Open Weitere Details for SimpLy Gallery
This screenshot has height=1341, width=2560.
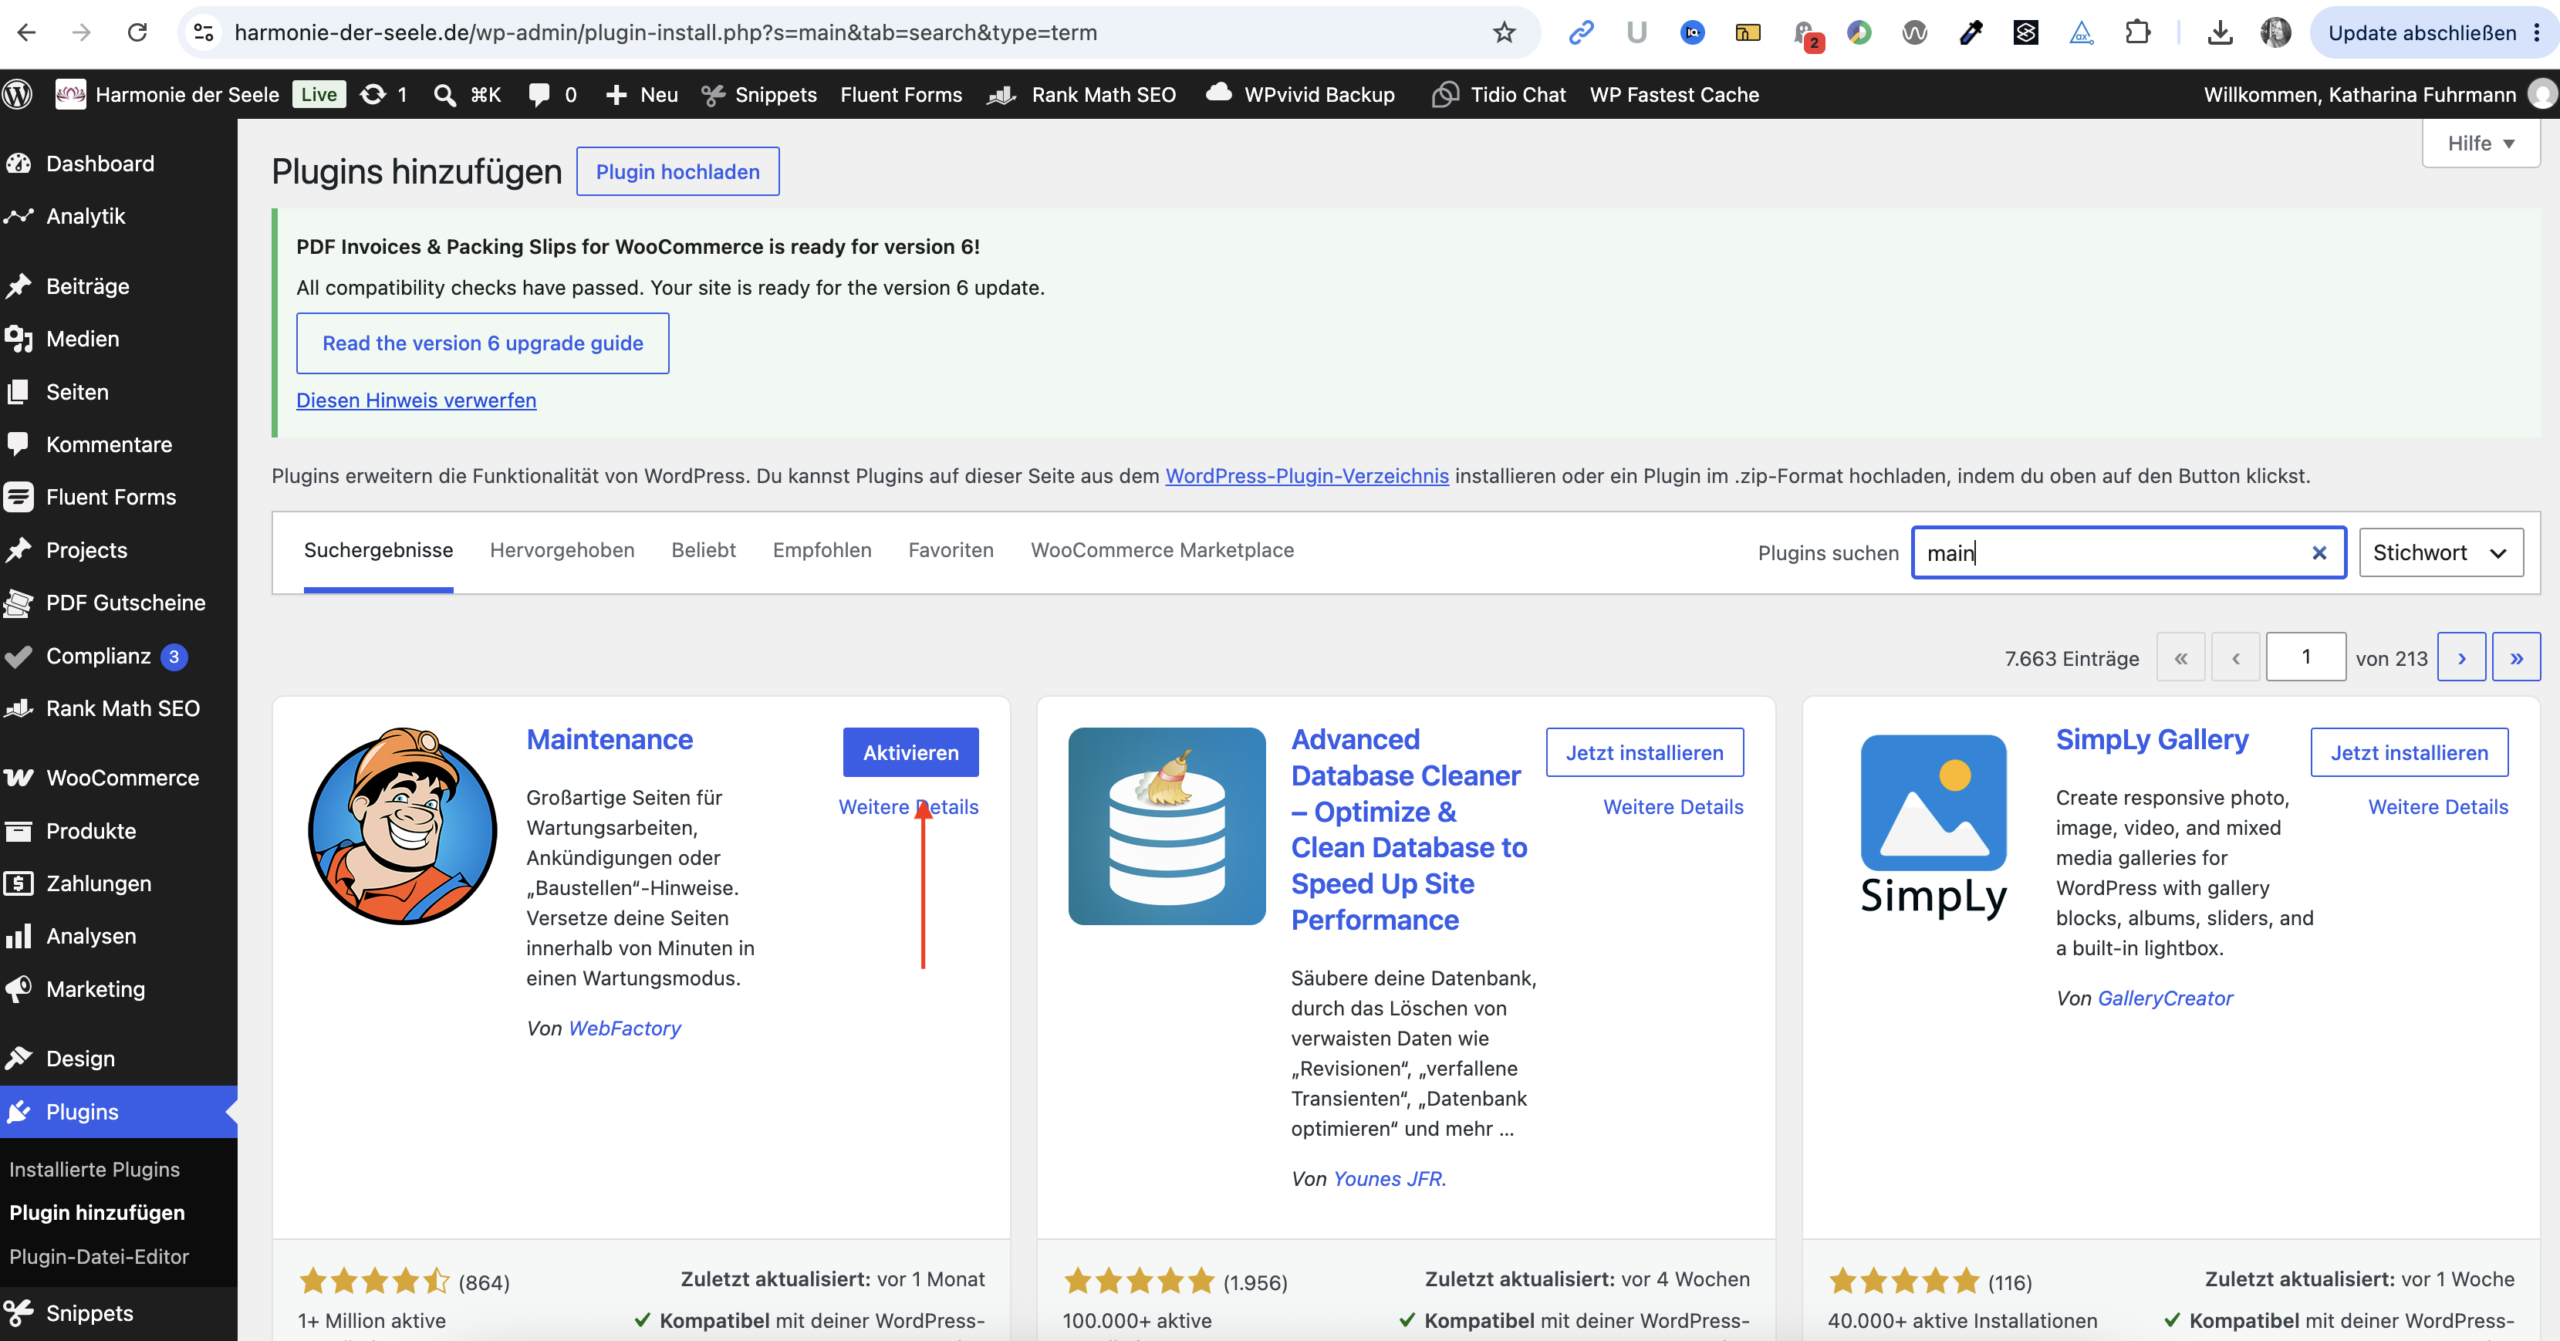point(2438,807)
